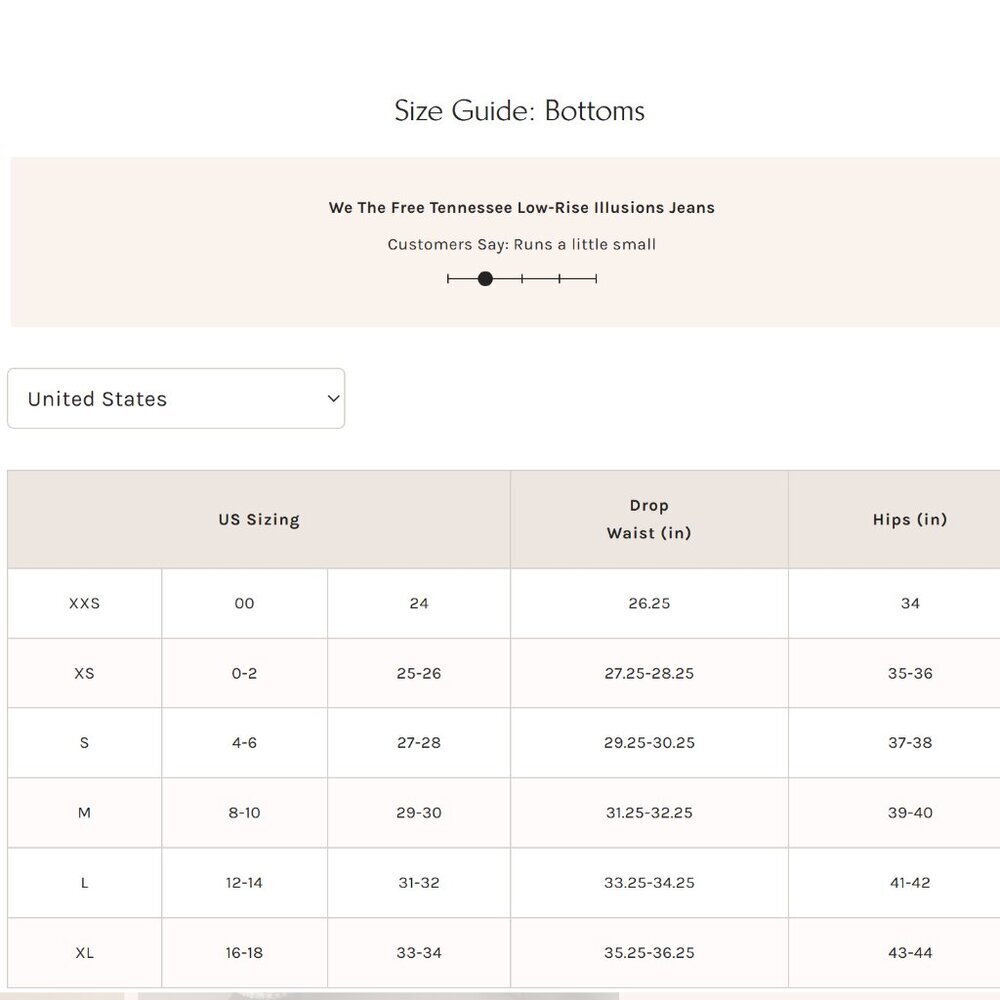1000x1000 pixels.
Task: Click the '27-28' waist size cell
Action: 419,743
